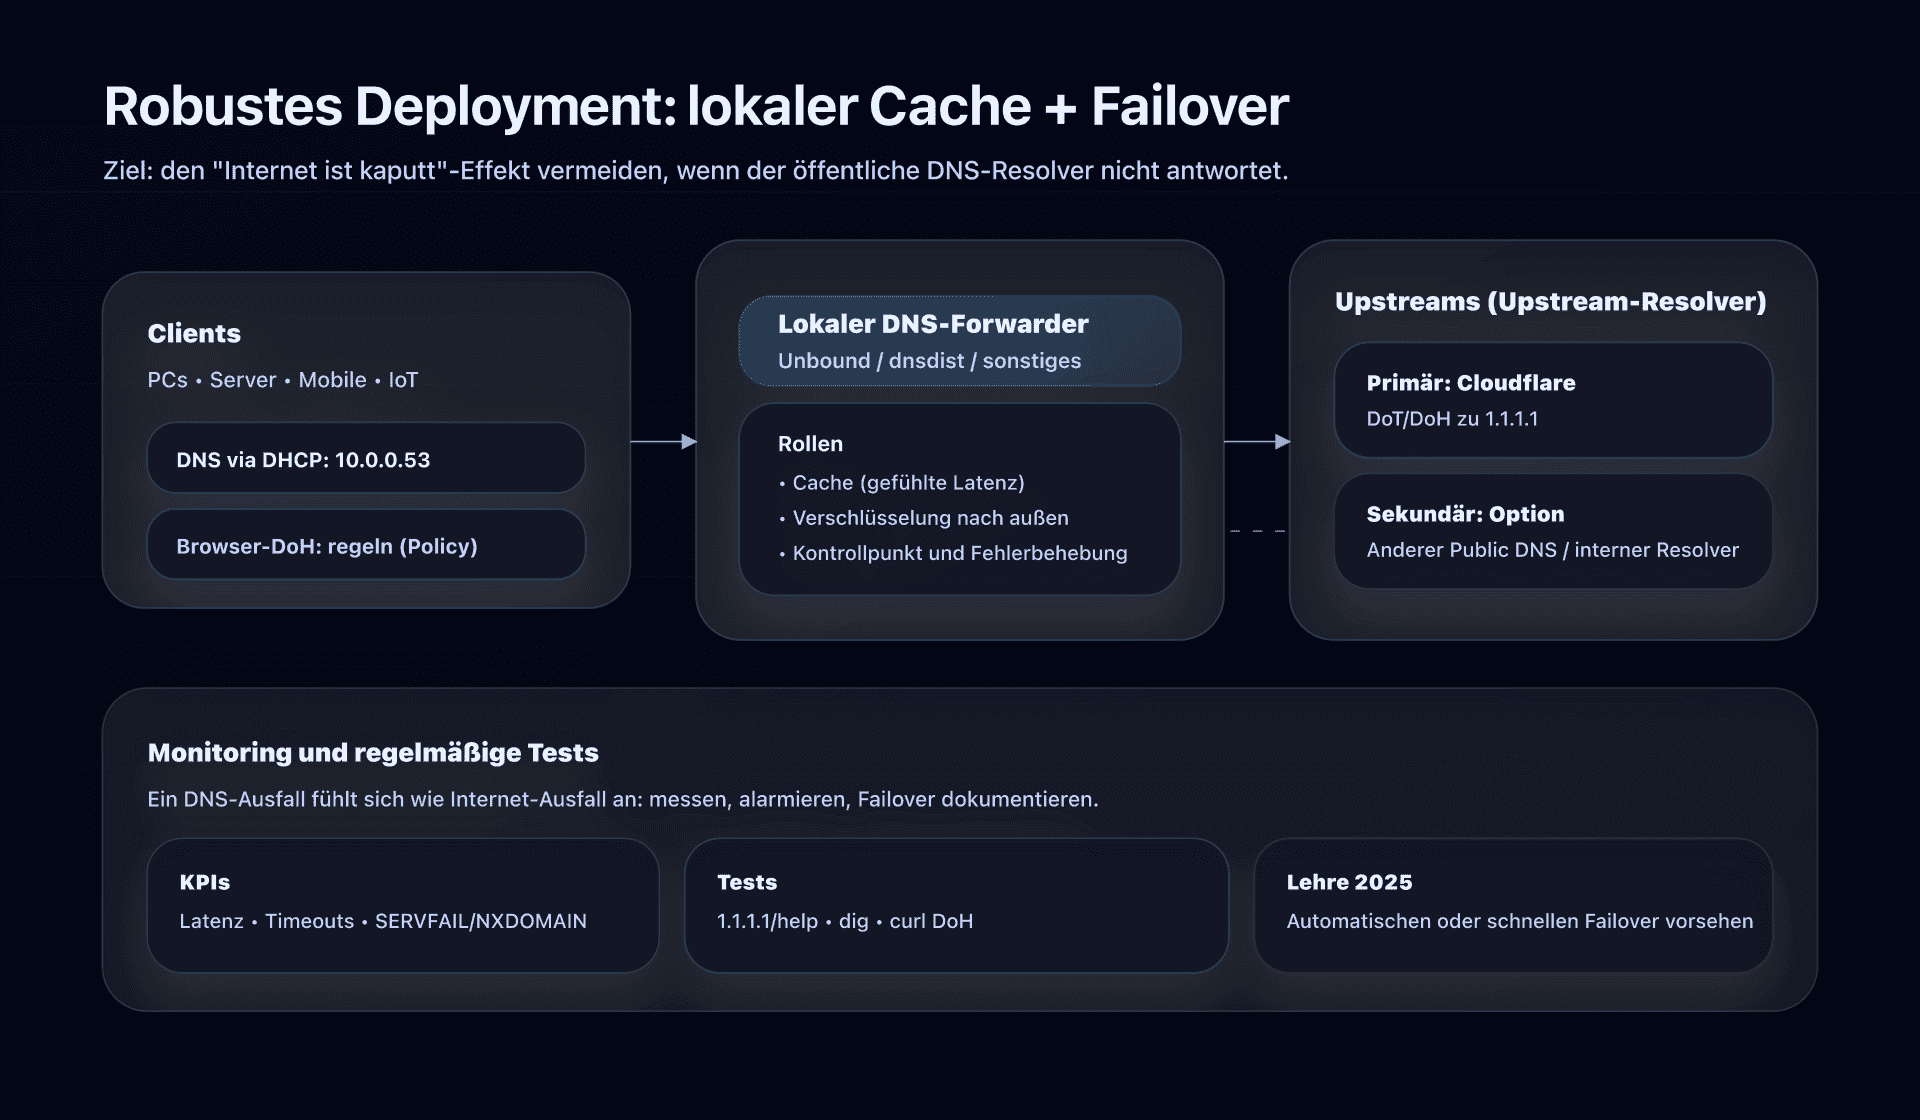Open the "Browser-DoH: regeln (Policy)" card
The width and height of the screenshot is (1920, 1120).
click(x=365, y=546)
